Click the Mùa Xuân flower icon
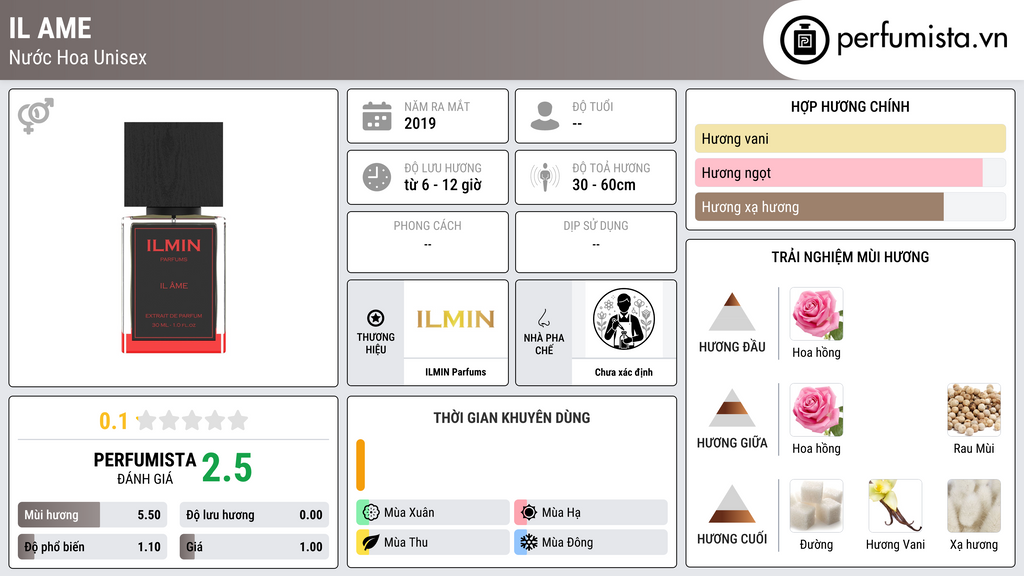1024x576 pixels. (x=371, y=512)
